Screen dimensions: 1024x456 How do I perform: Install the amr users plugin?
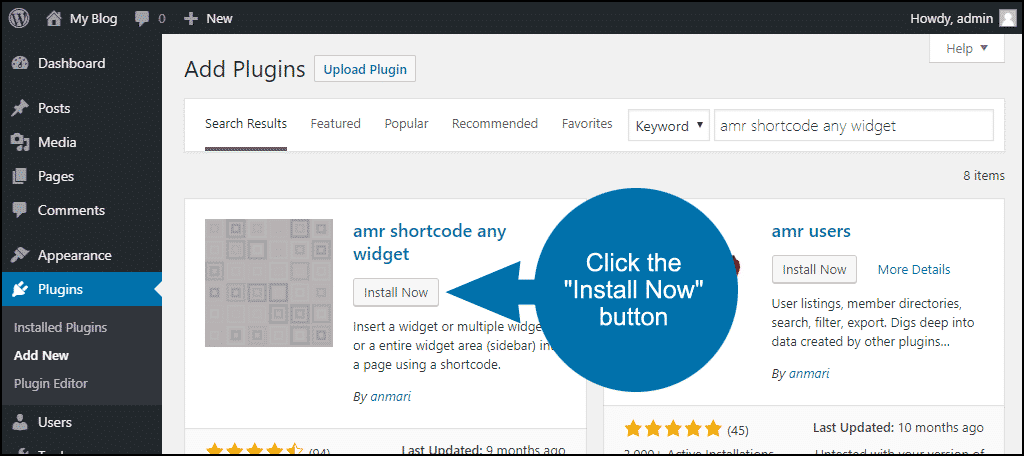click(814, 270)
